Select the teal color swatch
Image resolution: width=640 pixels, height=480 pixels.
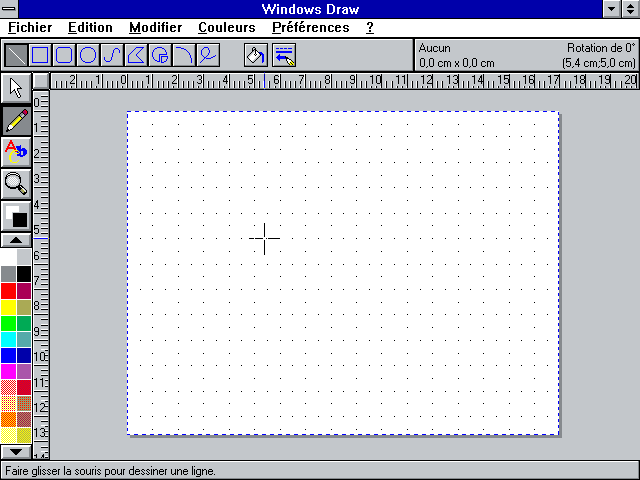click(x=24, y=339)
